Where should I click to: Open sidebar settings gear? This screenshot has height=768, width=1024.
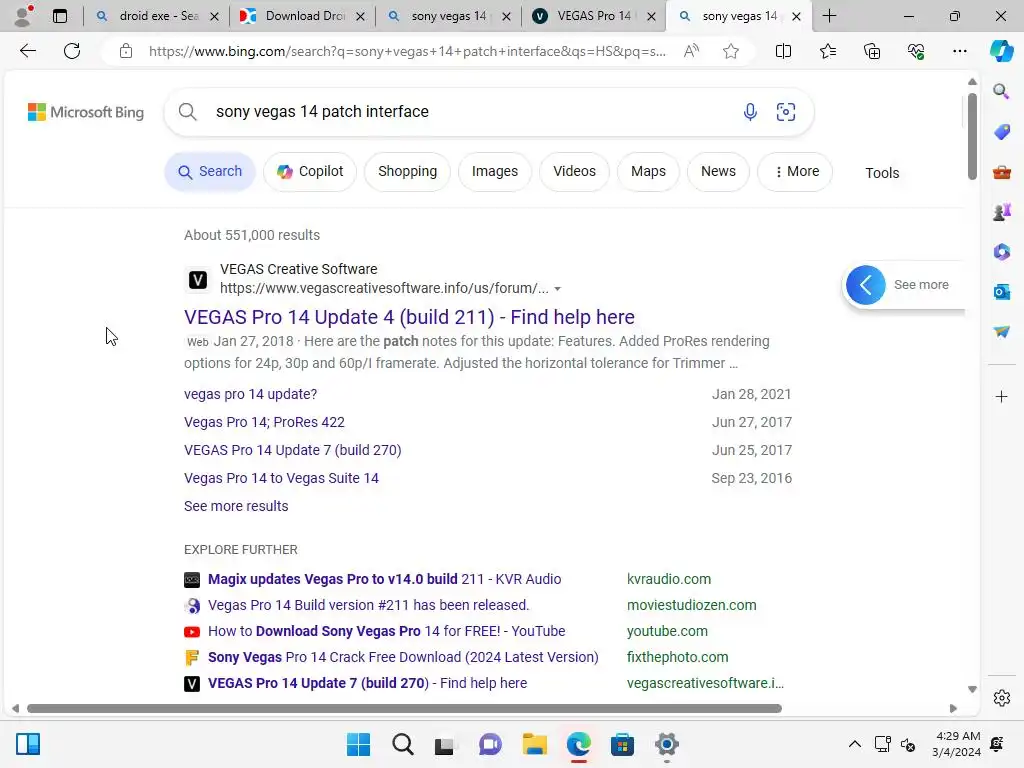[x=1001, y=698]
